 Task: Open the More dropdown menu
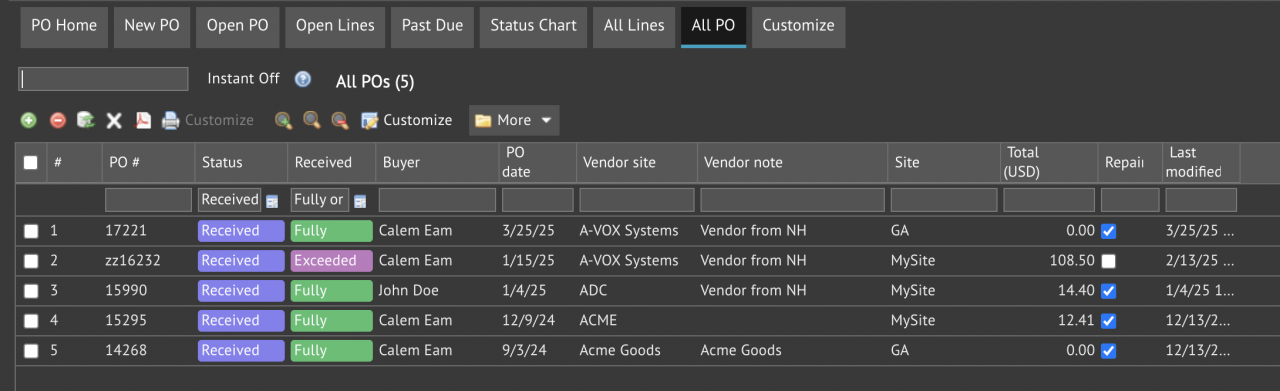tap(514, 120)
